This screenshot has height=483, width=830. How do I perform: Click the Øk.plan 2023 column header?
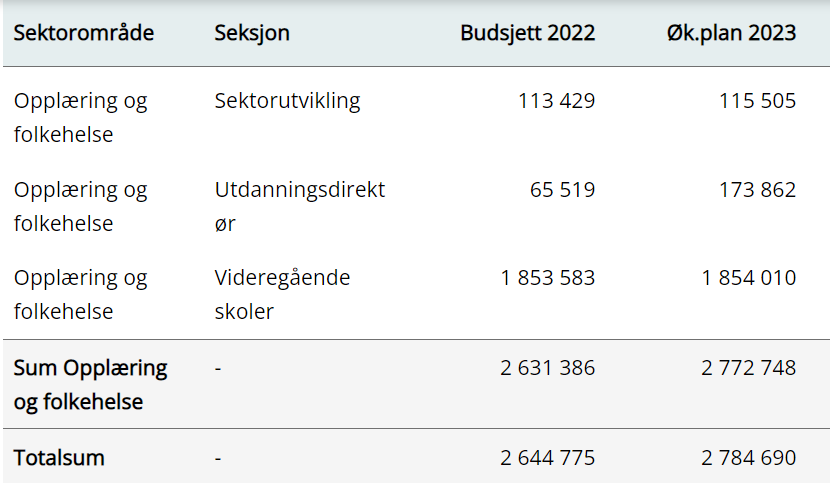[x=731, y=33]
